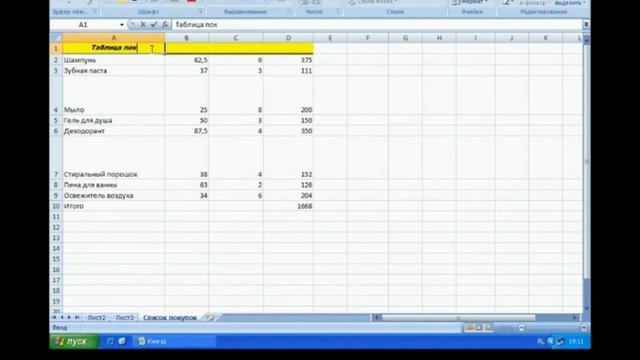Click first quick launch icon next to Start
Image resolution: width=640 pixels, height=360 pixels.
(x=110, y=341)
